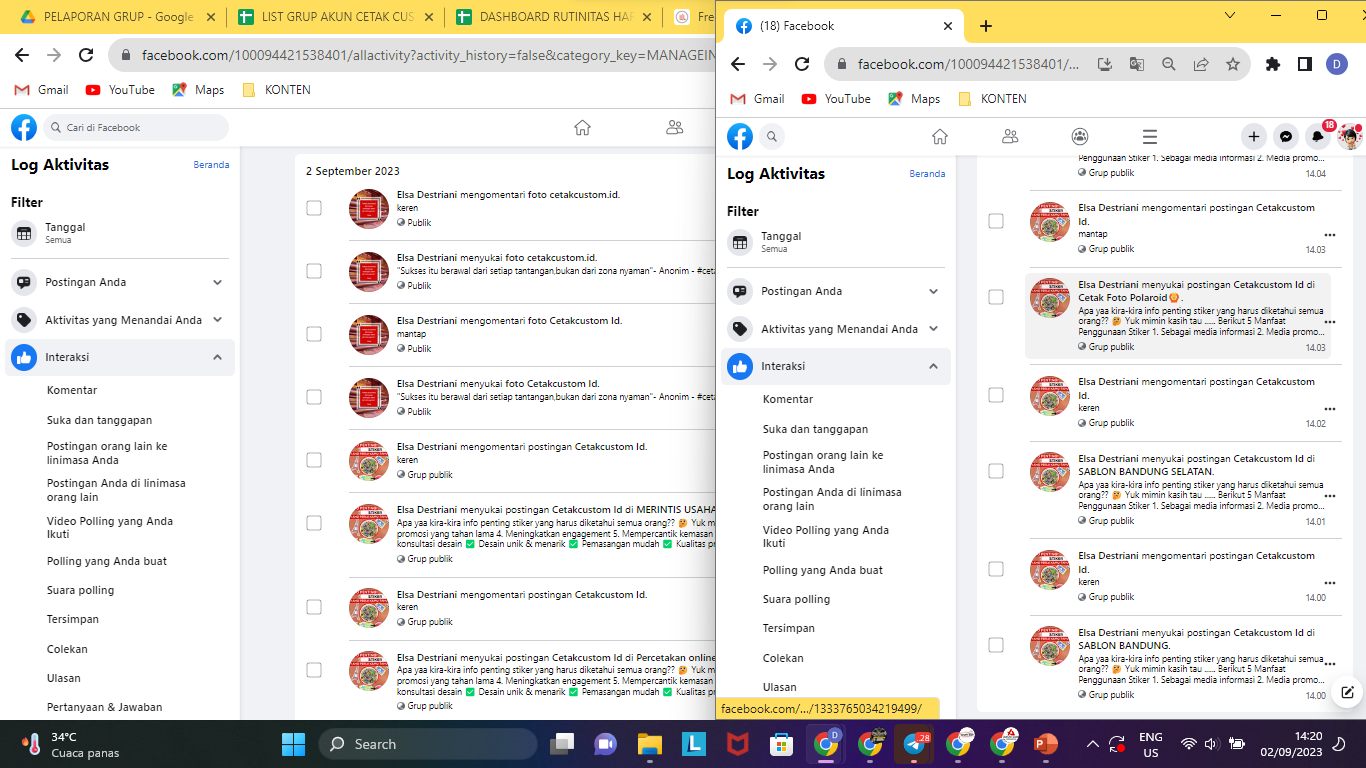Open 'YouTube' bookmark in right window
1366x768 pixels.
pos(837,99)
